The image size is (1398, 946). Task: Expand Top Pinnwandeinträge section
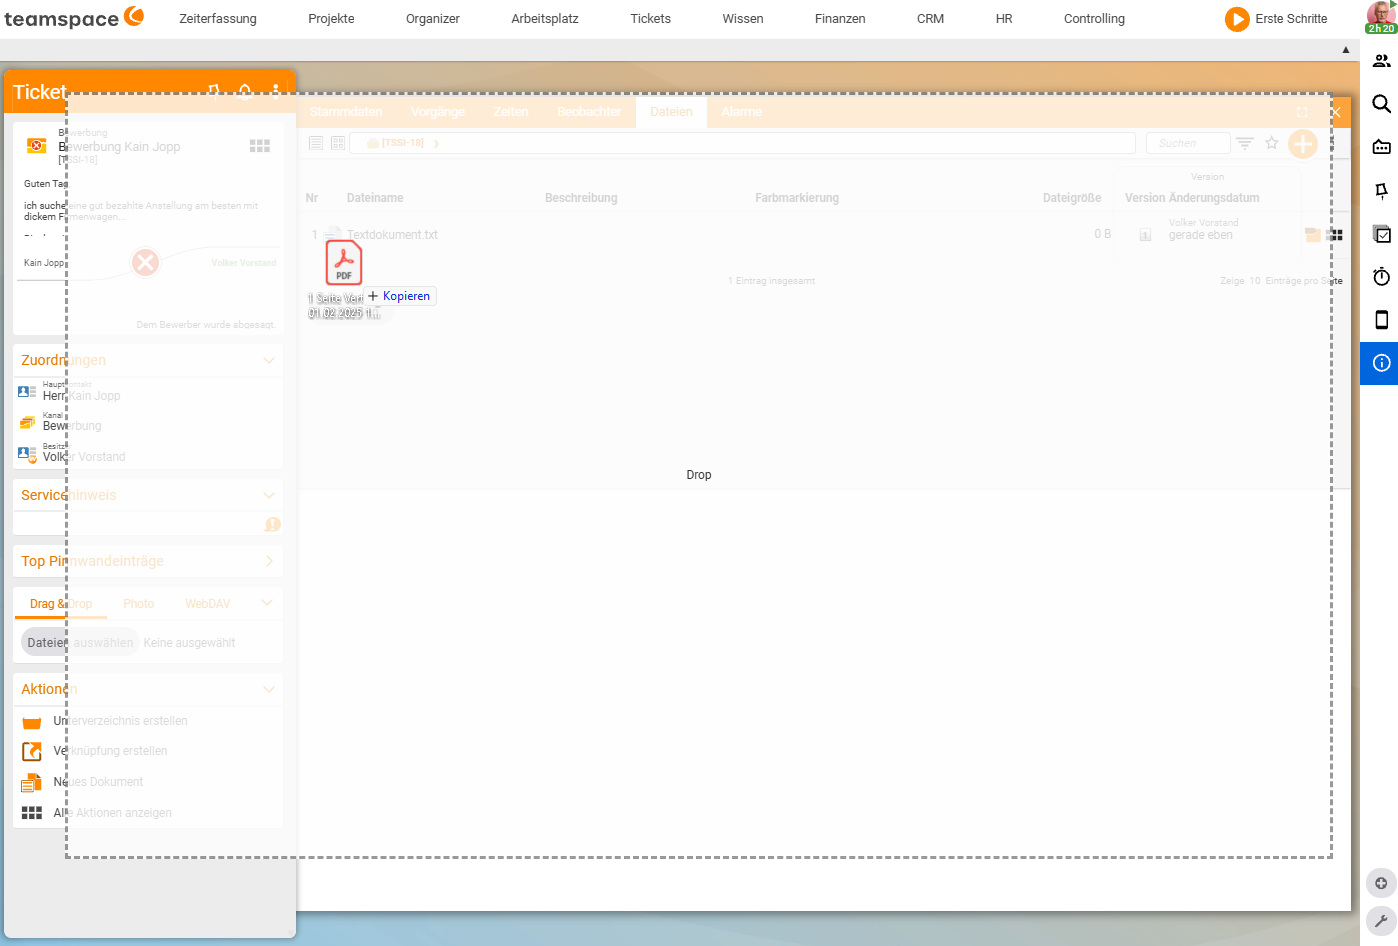pos(269,561)
